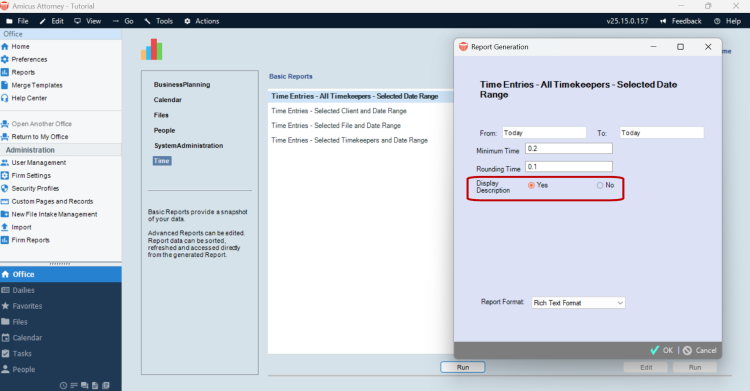Click the Office module in navigation bar
750x391 pixels.
click(x=61, y=274)
